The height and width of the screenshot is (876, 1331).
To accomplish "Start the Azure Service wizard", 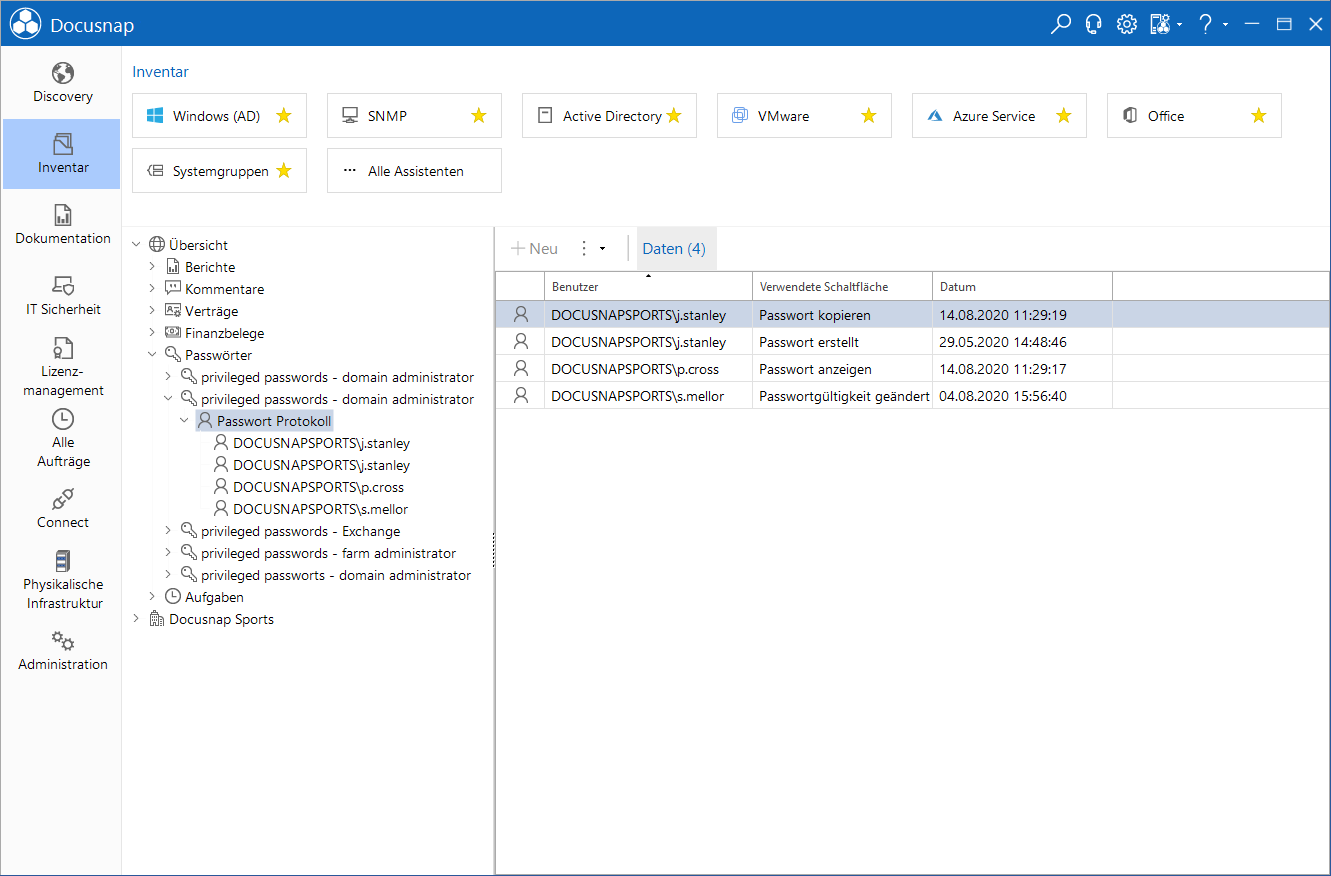I will [x=999, y=116].
